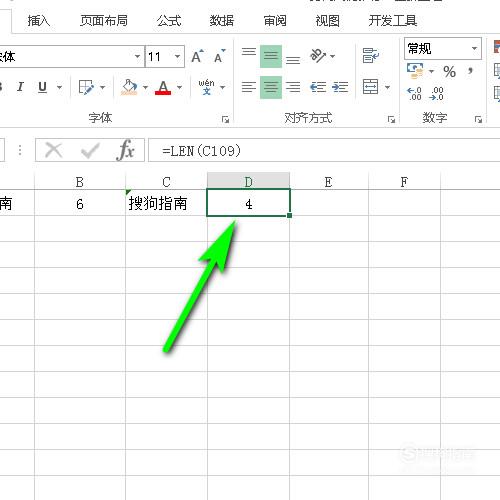Apply accounting number format
This screenshot has width=500, height=500.
click(415, 71)
